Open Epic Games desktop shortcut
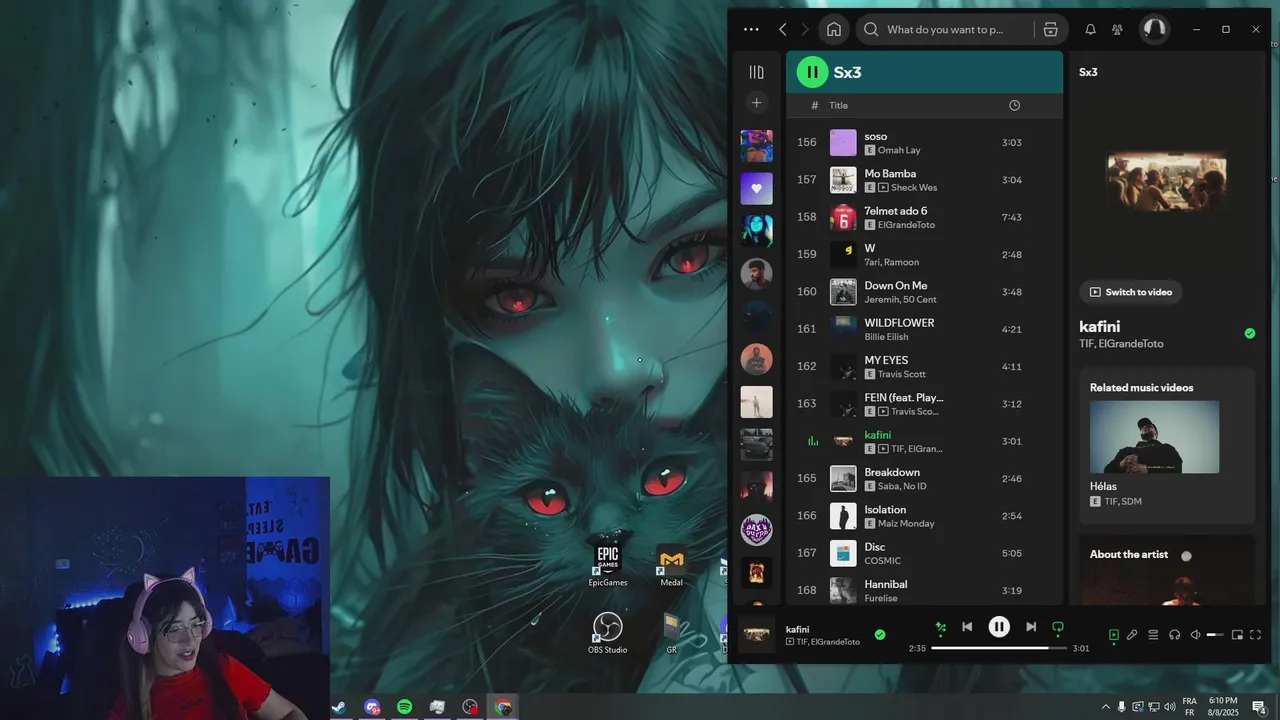 [x=608, y=565]
